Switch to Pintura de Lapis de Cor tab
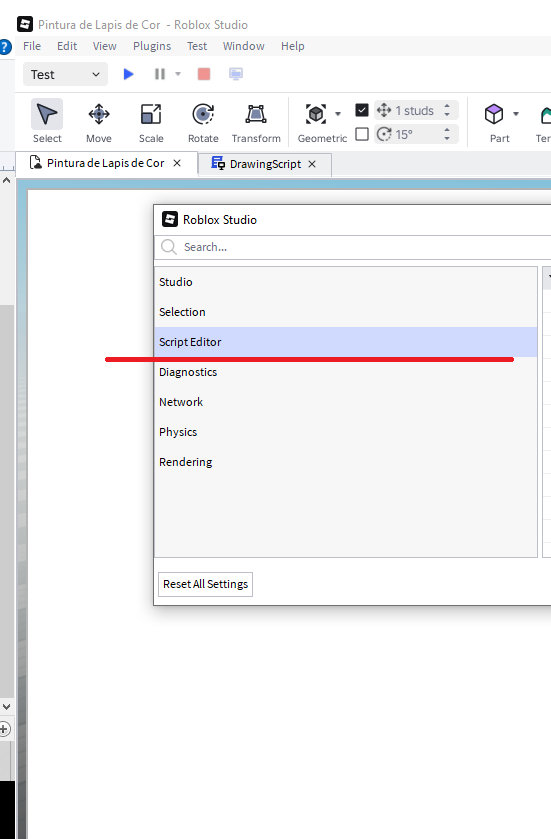Viewport: 551px width, 839px height. click(106, 163)
